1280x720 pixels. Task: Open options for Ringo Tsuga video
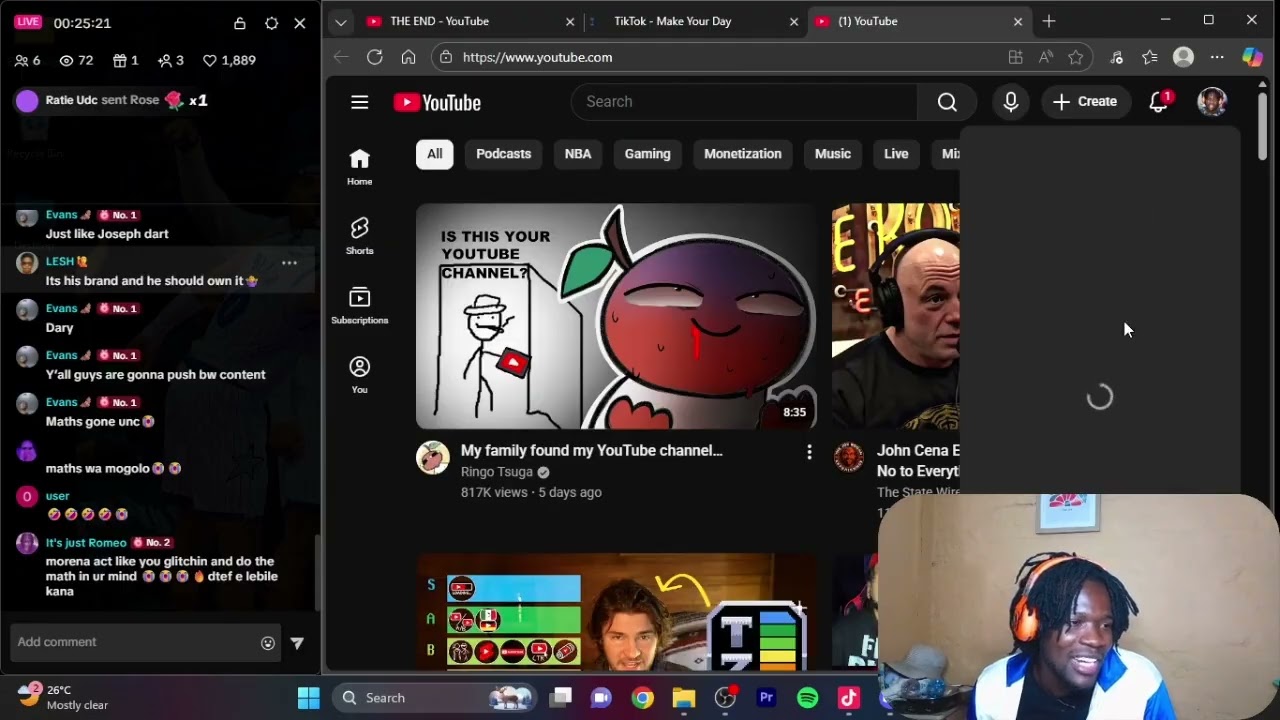809,453
